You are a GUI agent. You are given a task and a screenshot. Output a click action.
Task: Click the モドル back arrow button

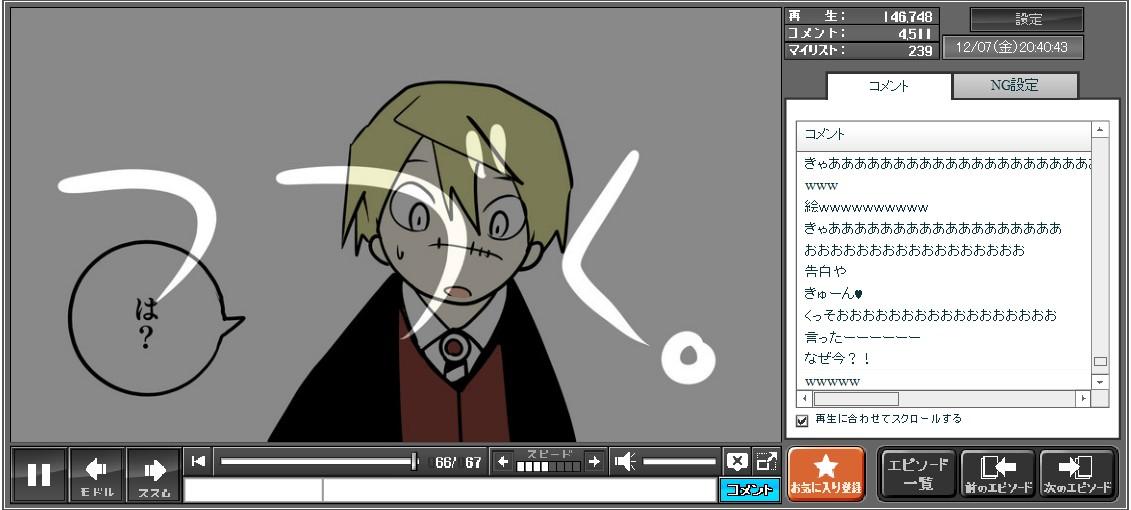(x=97, y=474)
